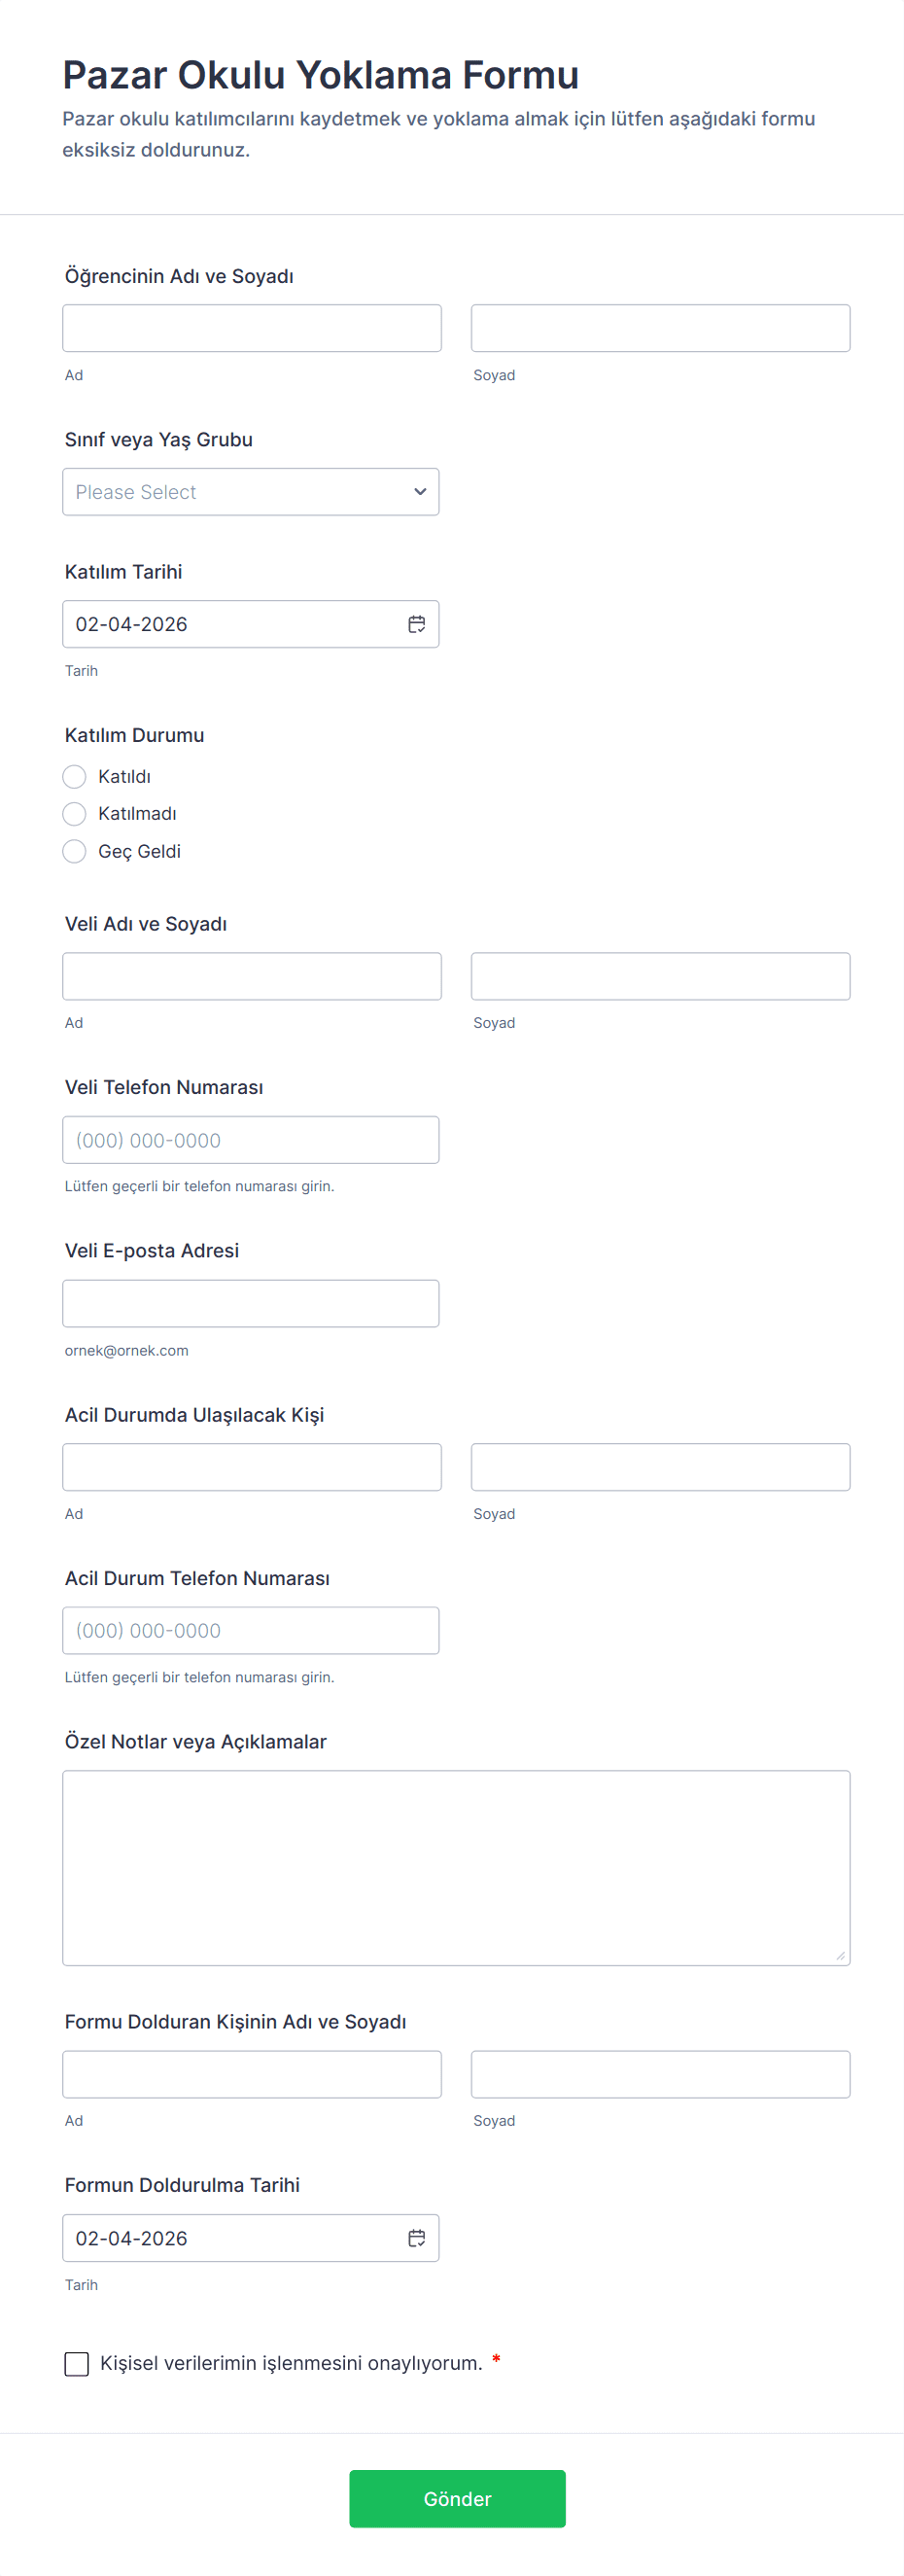
Task: Click the Özel Notlar veya Açıklamalar textarea
Action: point(456,1868)
